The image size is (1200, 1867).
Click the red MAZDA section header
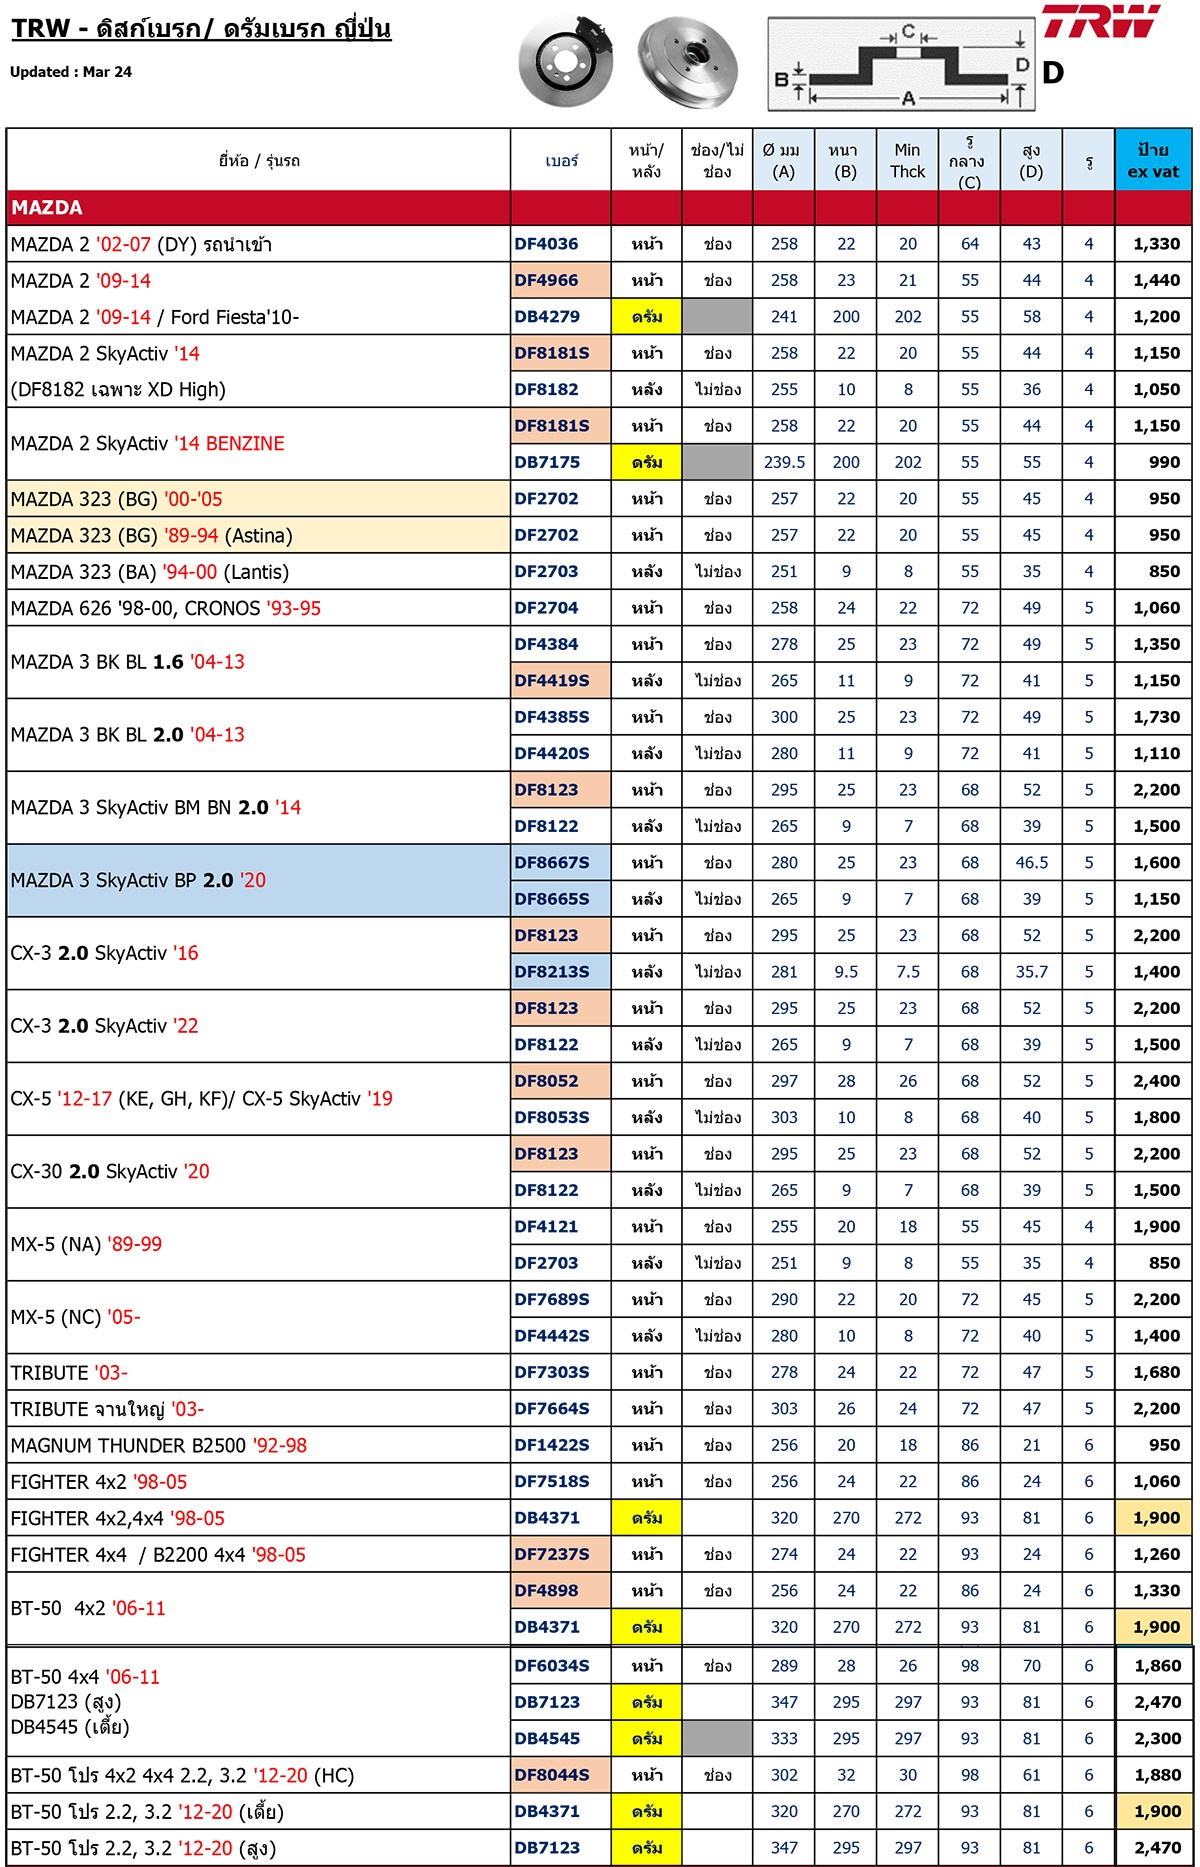click(599, 208)
